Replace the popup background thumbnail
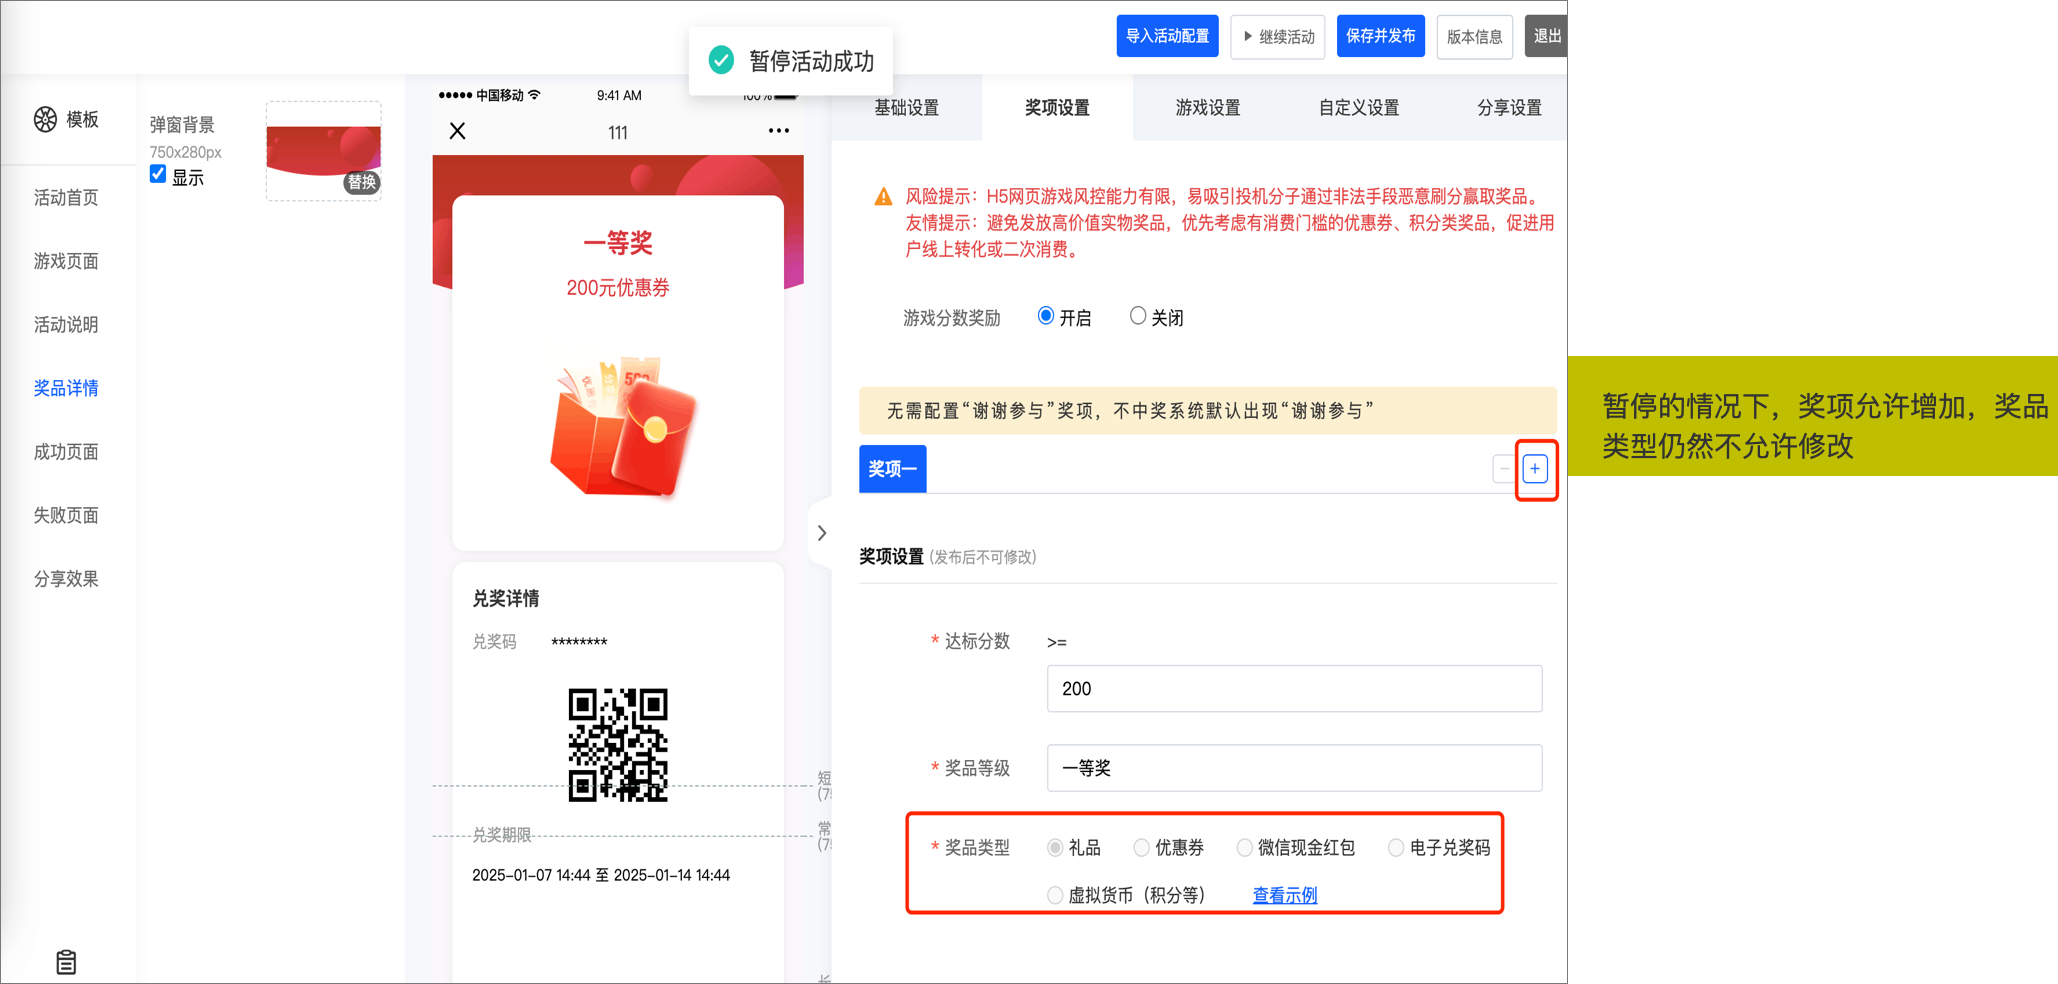This screenshot has height=984, width=2058. click(x=360, y=182)
